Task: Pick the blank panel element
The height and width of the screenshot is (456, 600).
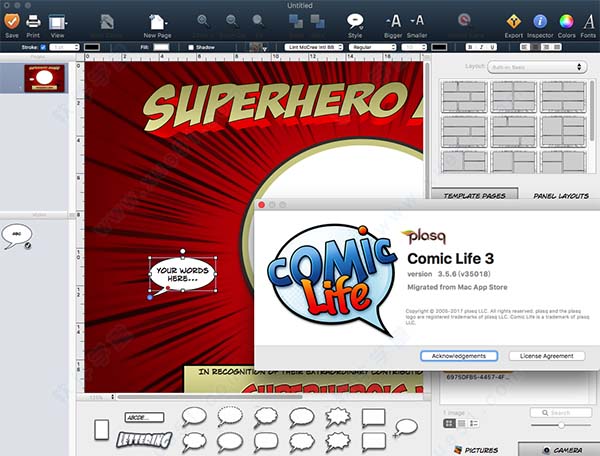Action: click(x=102, y=429)
